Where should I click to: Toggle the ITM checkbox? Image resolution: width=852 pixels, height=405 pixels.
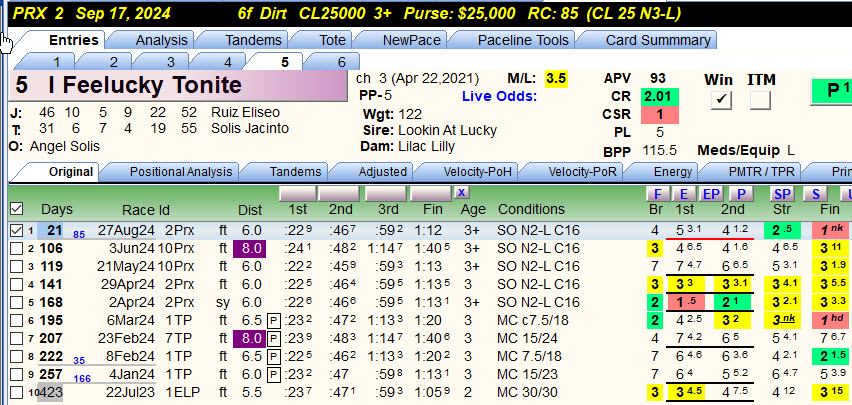(761, 99)
